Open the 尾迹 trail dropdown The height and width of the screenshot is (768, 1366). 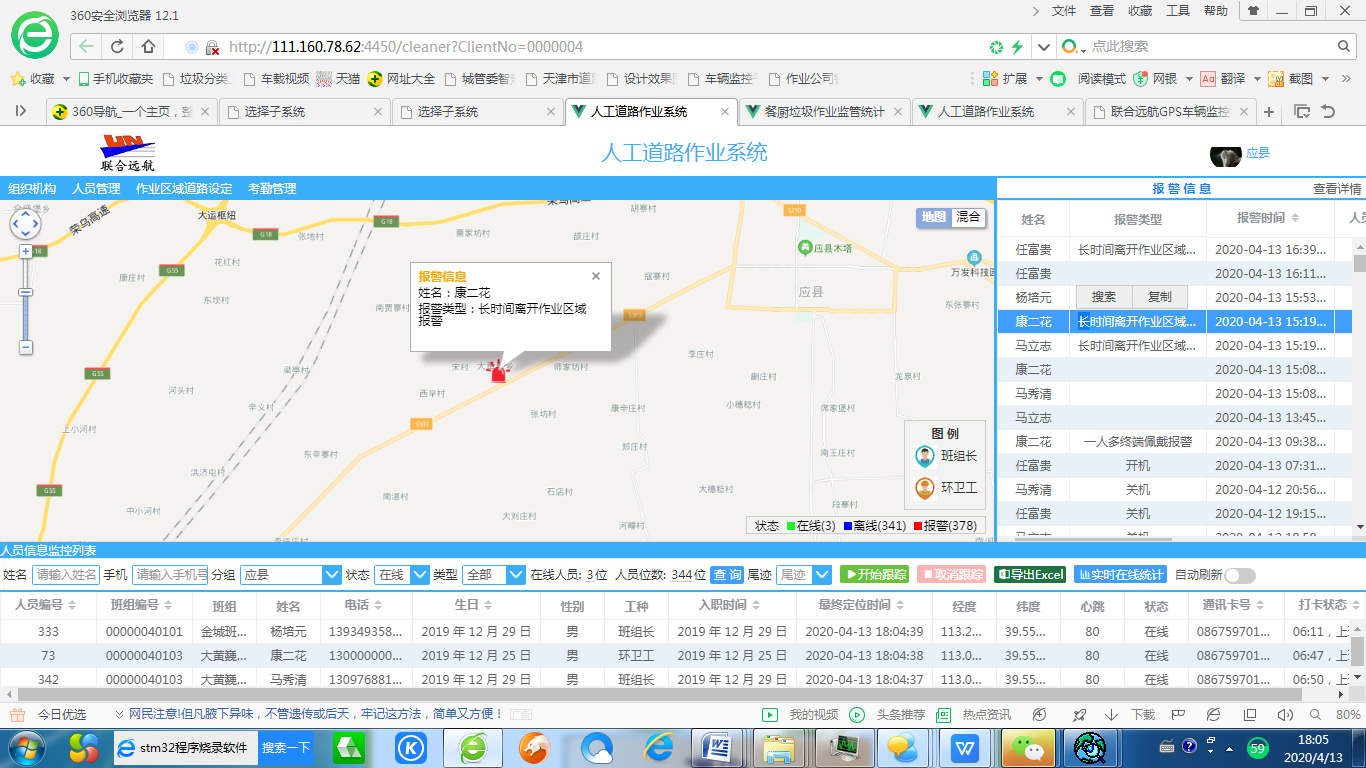point(803,575)
